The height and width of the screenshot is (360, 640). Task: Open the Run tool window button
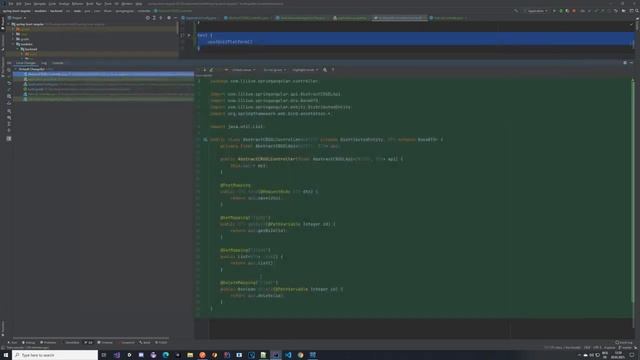(x=13, y=342)
